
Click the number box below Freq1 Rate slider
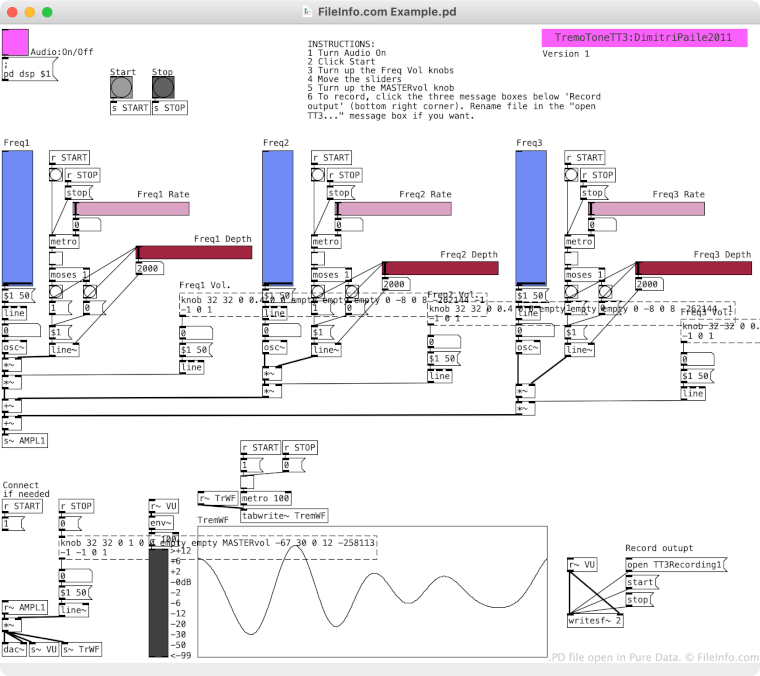click(x=87, y=225)
